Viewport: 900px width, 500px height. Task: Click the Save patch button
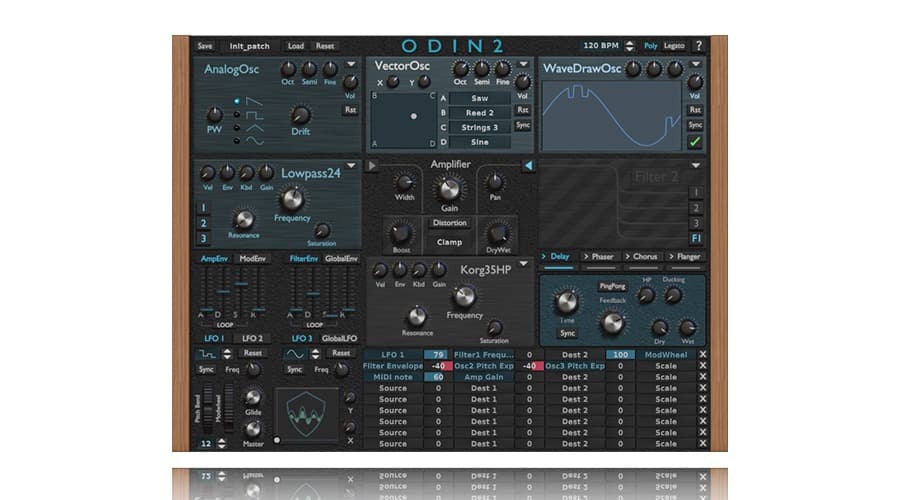205,46
